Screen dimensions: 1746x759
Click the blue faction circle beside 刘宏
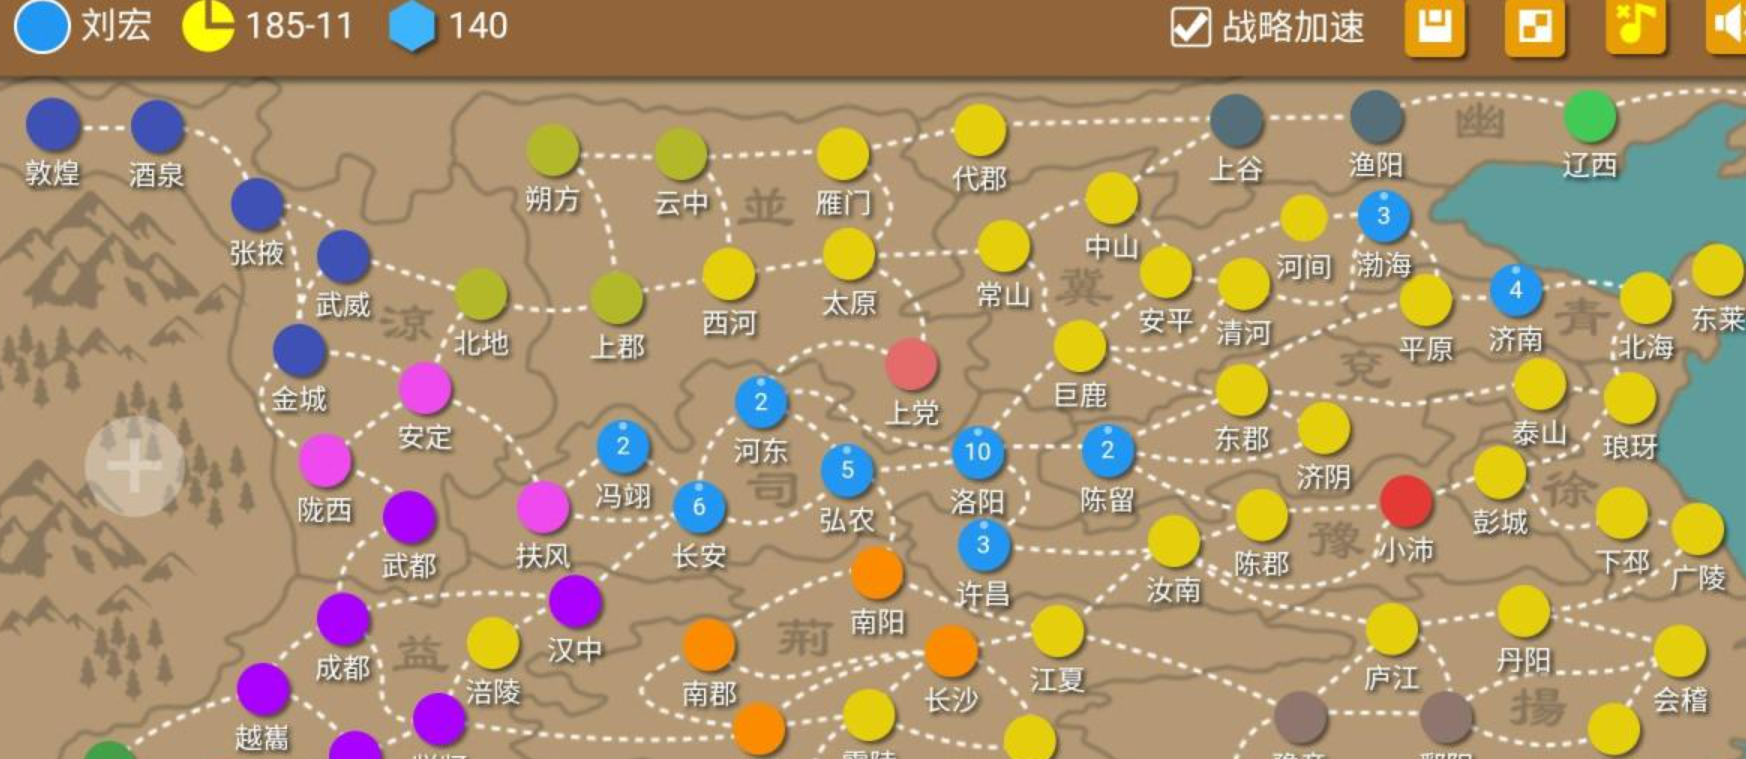(42, 26)
